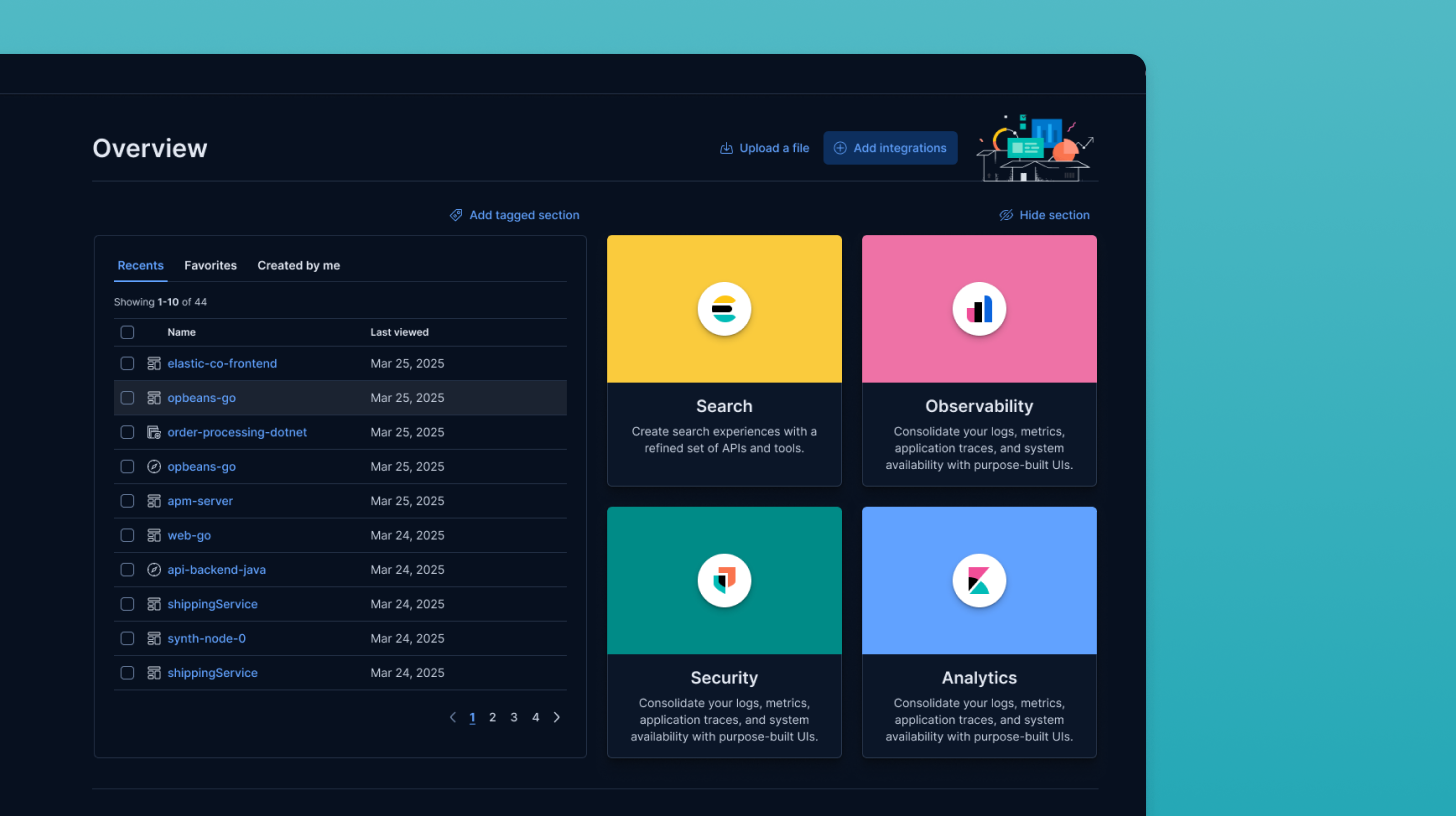The image size is (1456, 816).
Task: Toggle the select-all checkbox in the table header
Action: click(127, 331)
